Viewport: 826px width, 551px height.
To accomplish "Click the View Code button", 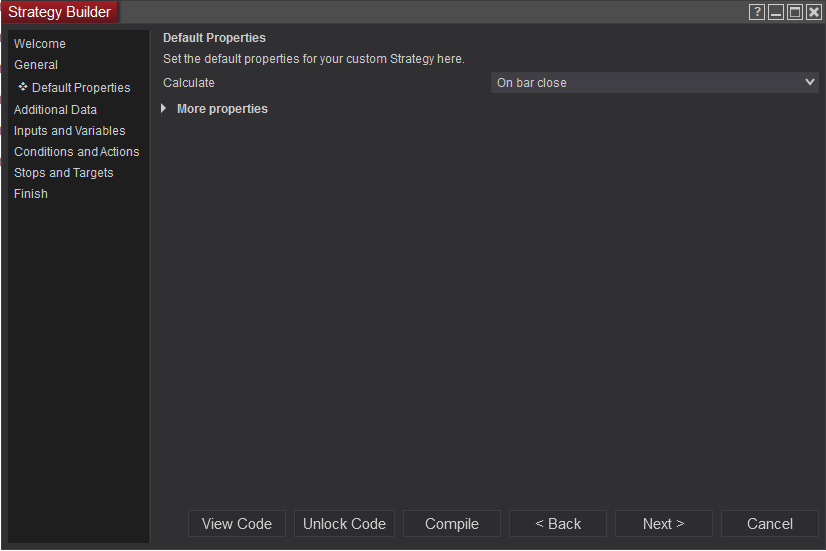I will coord(237,524).
